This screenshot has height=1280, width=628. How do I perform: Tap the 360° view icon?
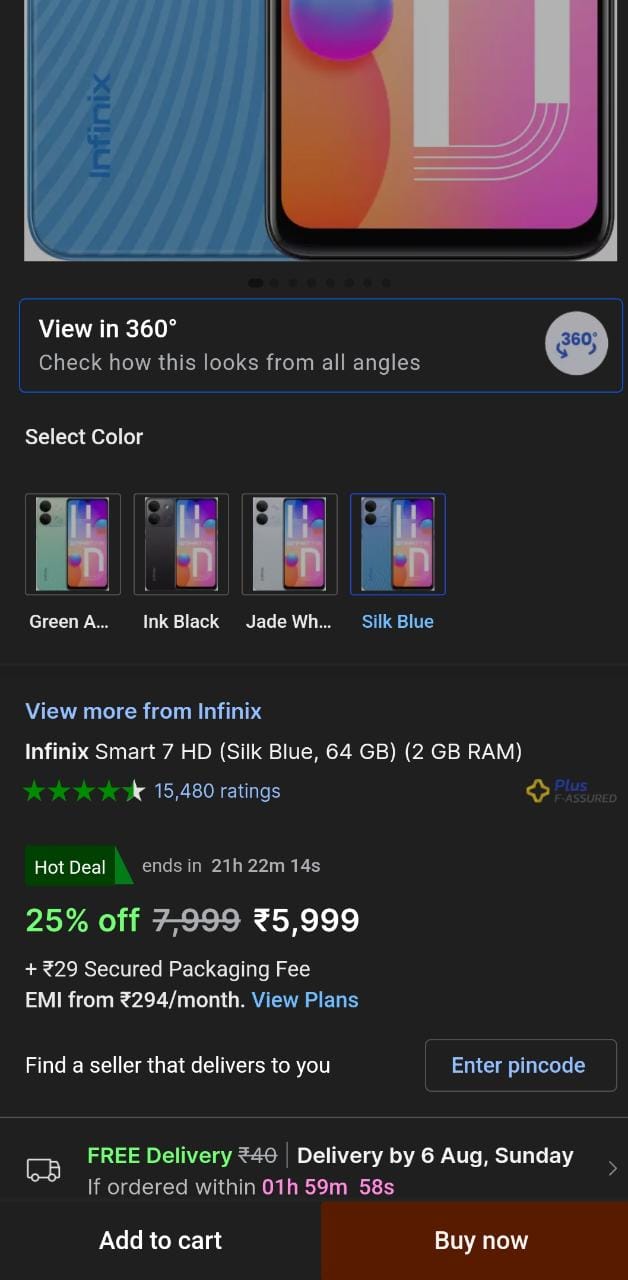[x=576, y=344]
